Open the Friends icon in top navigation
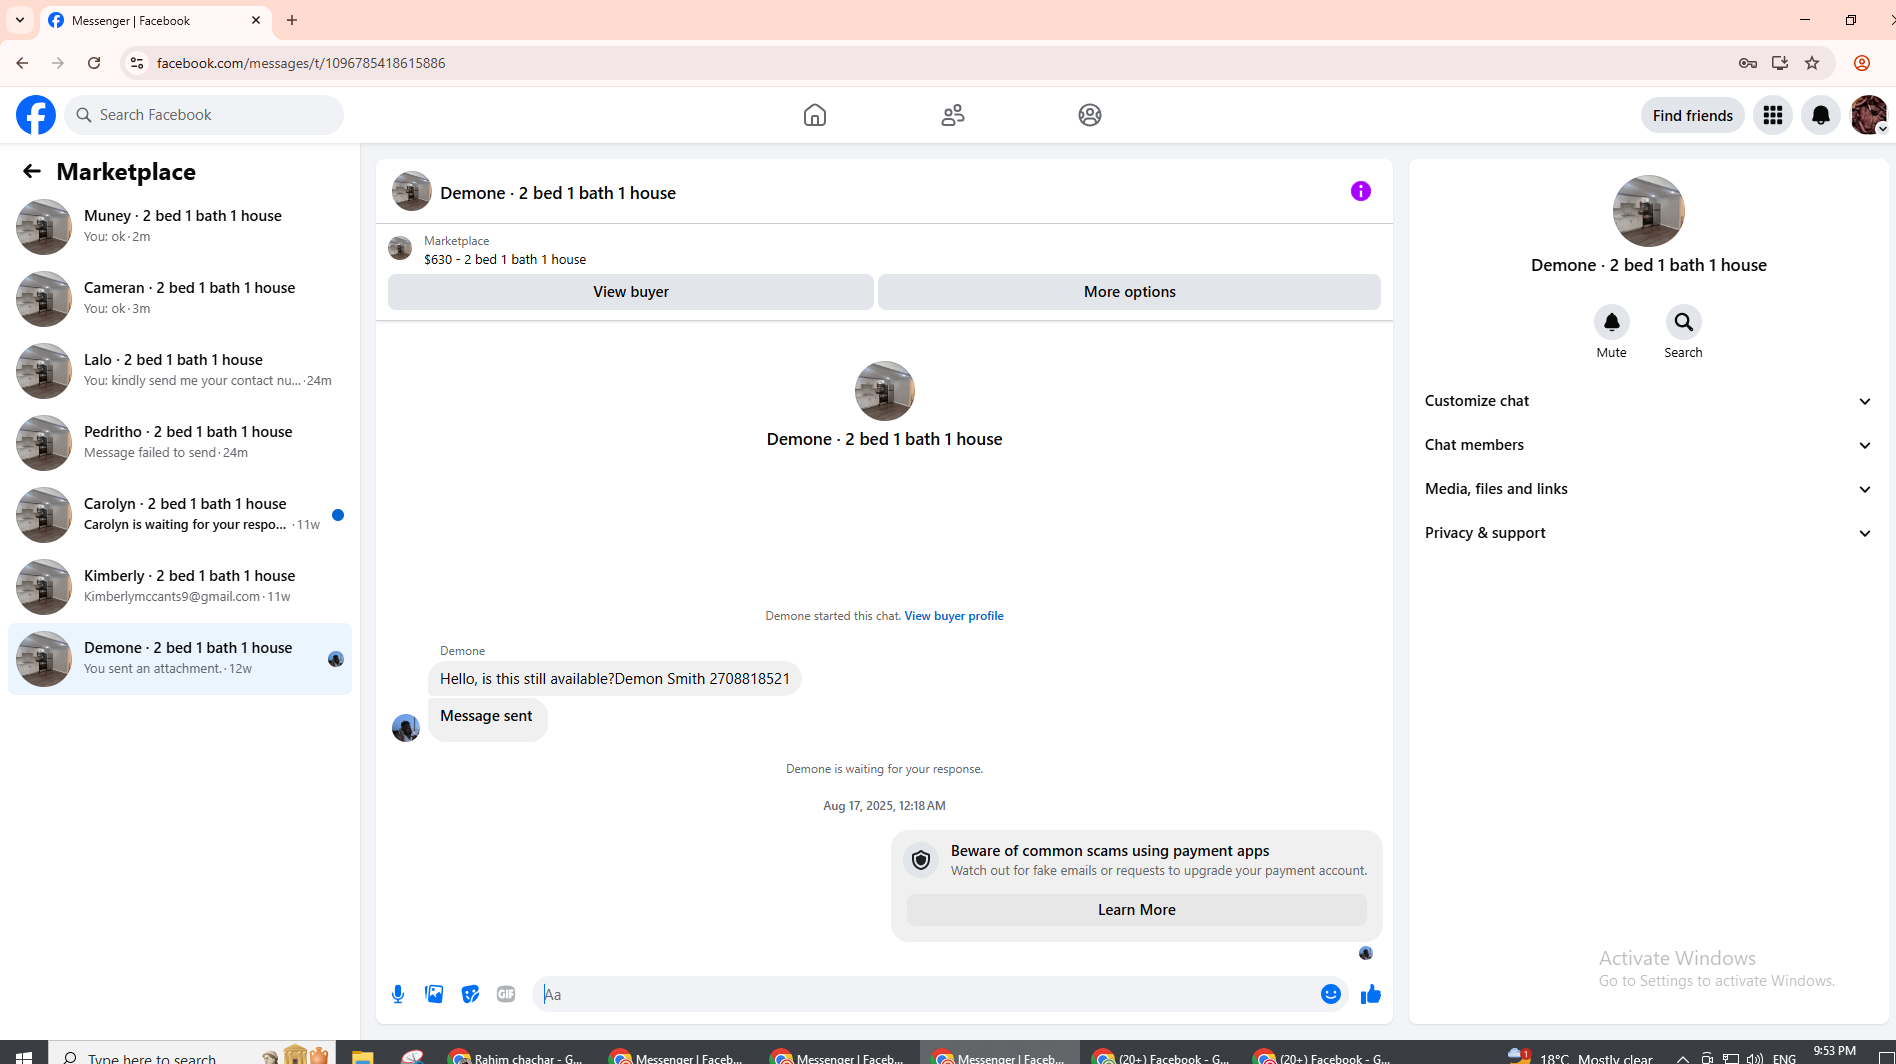This screenshot has height=1064, width=1896. point(953,115)
